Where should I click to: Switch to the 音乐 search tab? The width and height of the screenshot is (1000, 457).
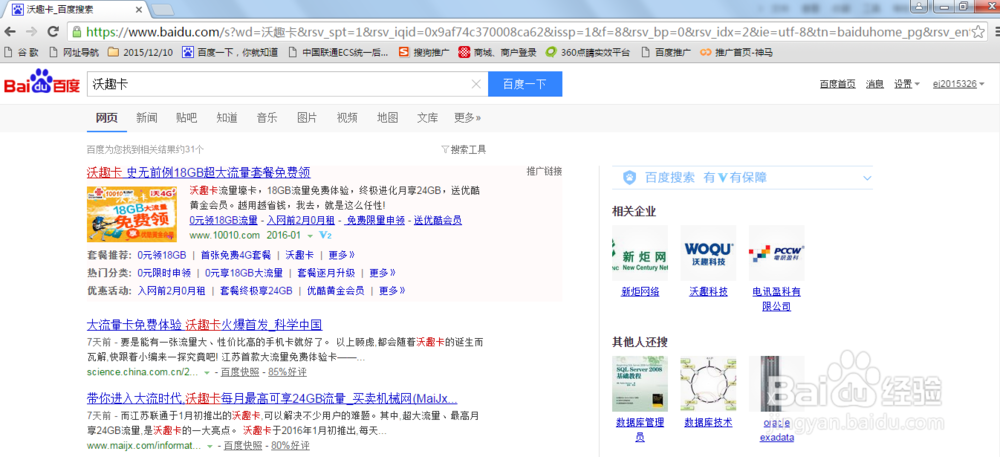(x=267, y=118)
